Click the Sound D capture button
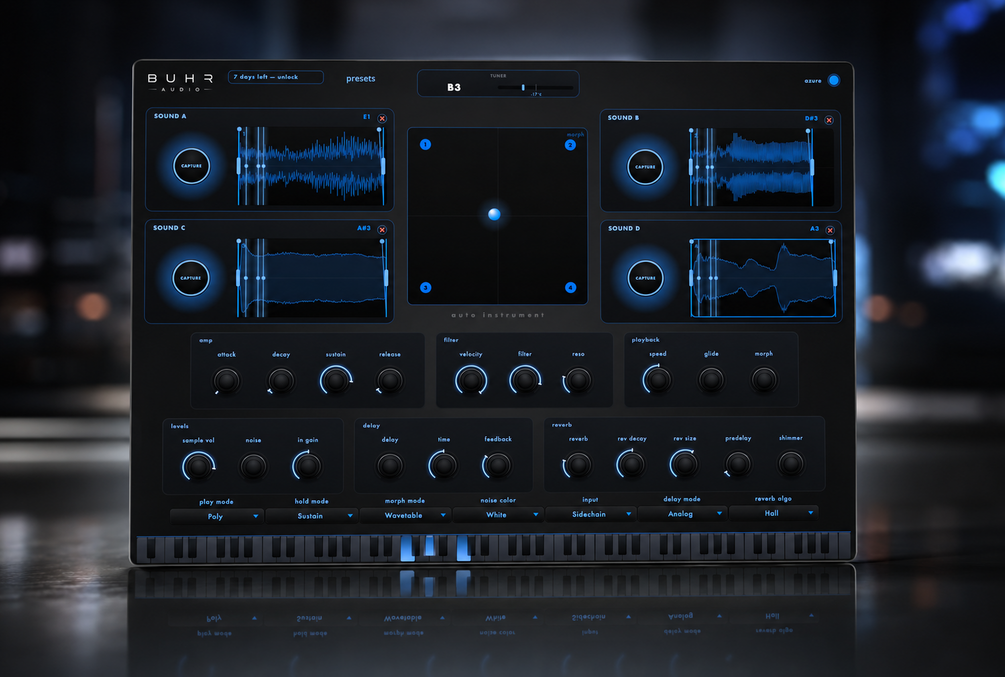The width and height of the screenshot is (1005, 677). click(645, 278)
